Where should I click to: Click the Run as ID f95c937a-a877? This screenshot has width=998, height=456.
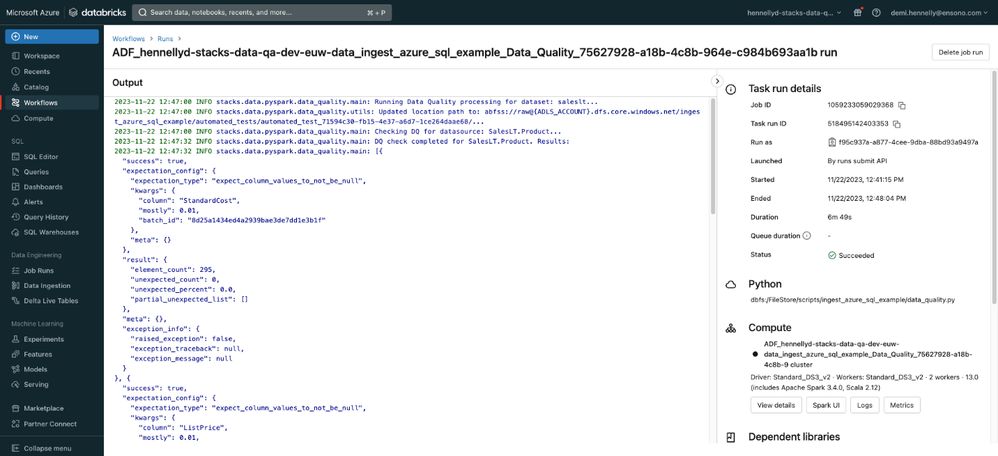click(x=908, y=142)
